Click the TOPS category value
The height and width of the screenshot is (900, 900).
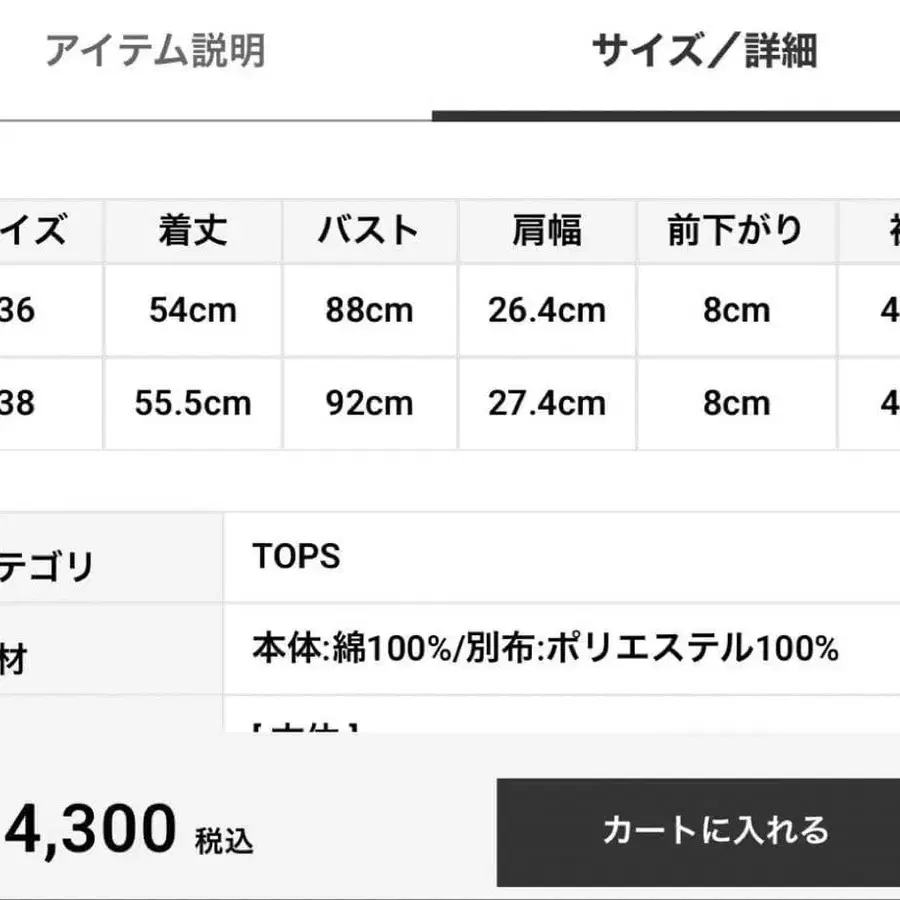[296, 557]
